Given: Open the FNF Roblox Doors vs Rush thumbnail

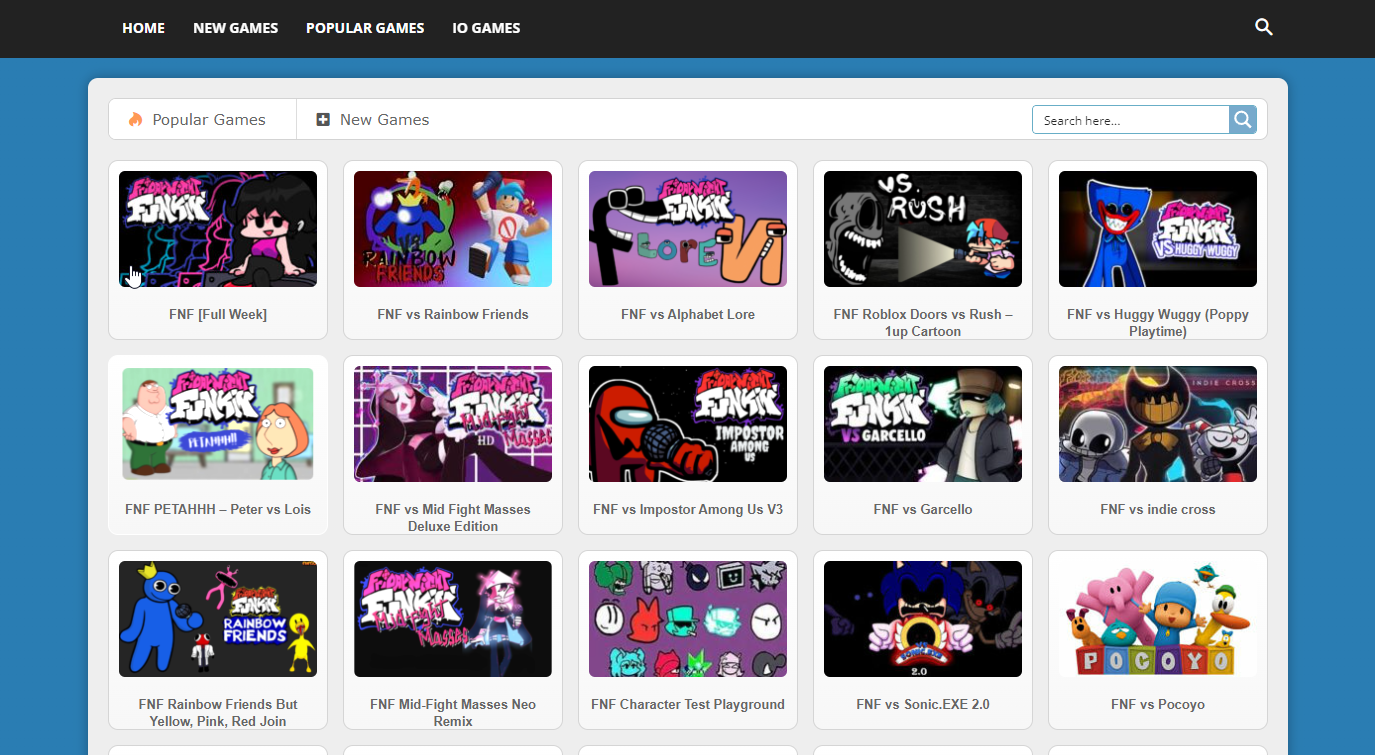Looking at the screenshot, I should point(923,229).
